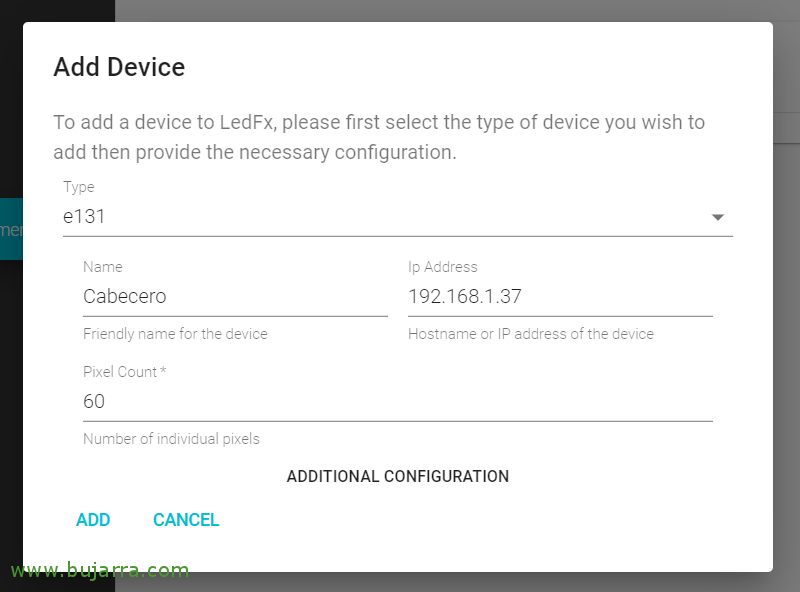Focus the Ip Address field with 192.168.1.37
Viewport: 800px width, 592px height.
click(559, 296)
